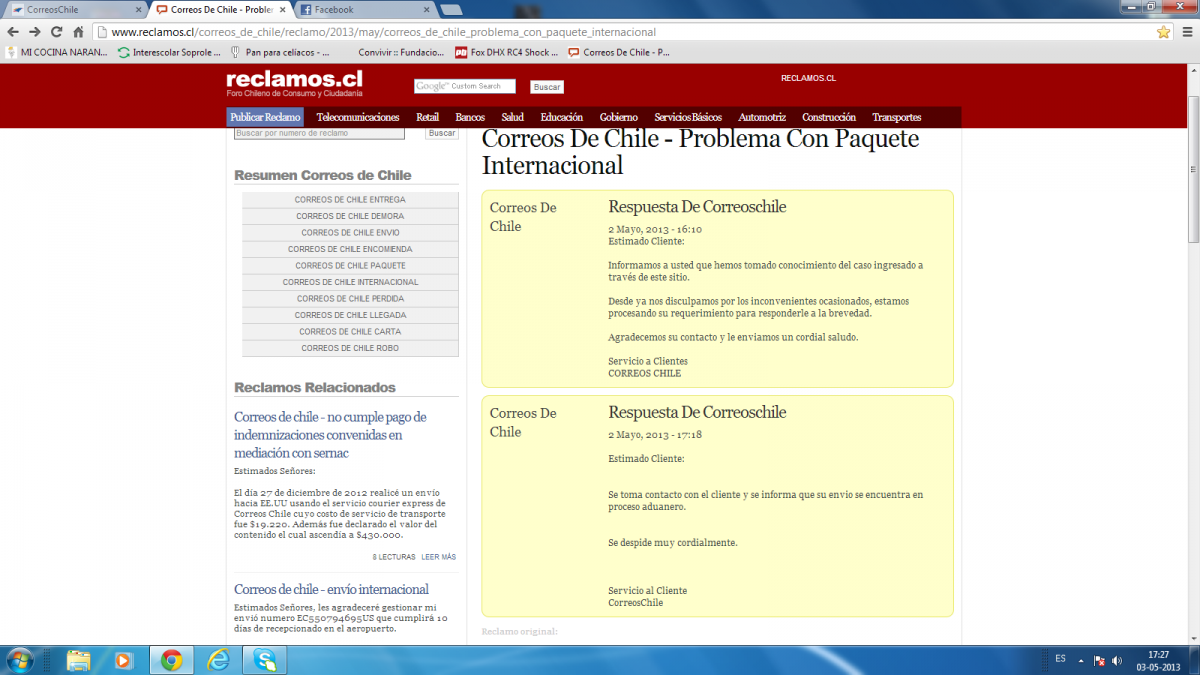Screen dimensions: 1200x675
Task: Click the browser forward arrow
Action: click(x=36, y=32)
